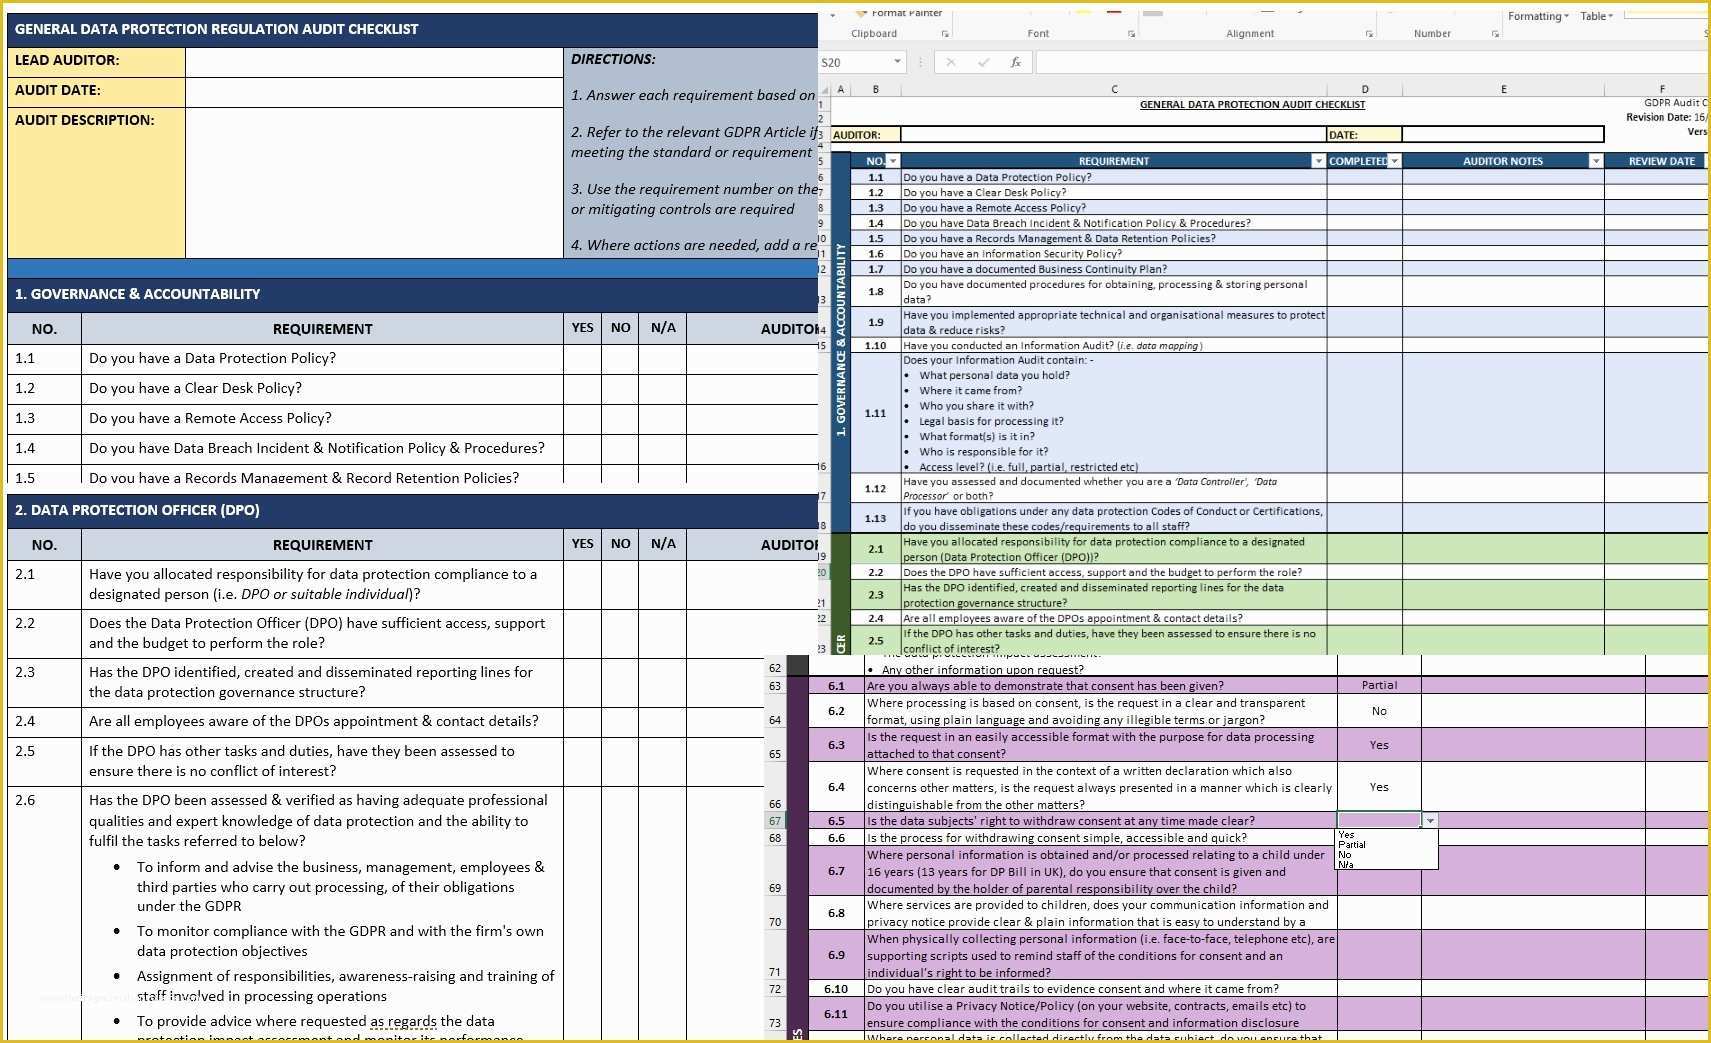Image resolution: width=1711 pixels, height=1043 pixels.
Task: Open the COMPLETED column filter dropdown
Action: [x=1394, y=161]
